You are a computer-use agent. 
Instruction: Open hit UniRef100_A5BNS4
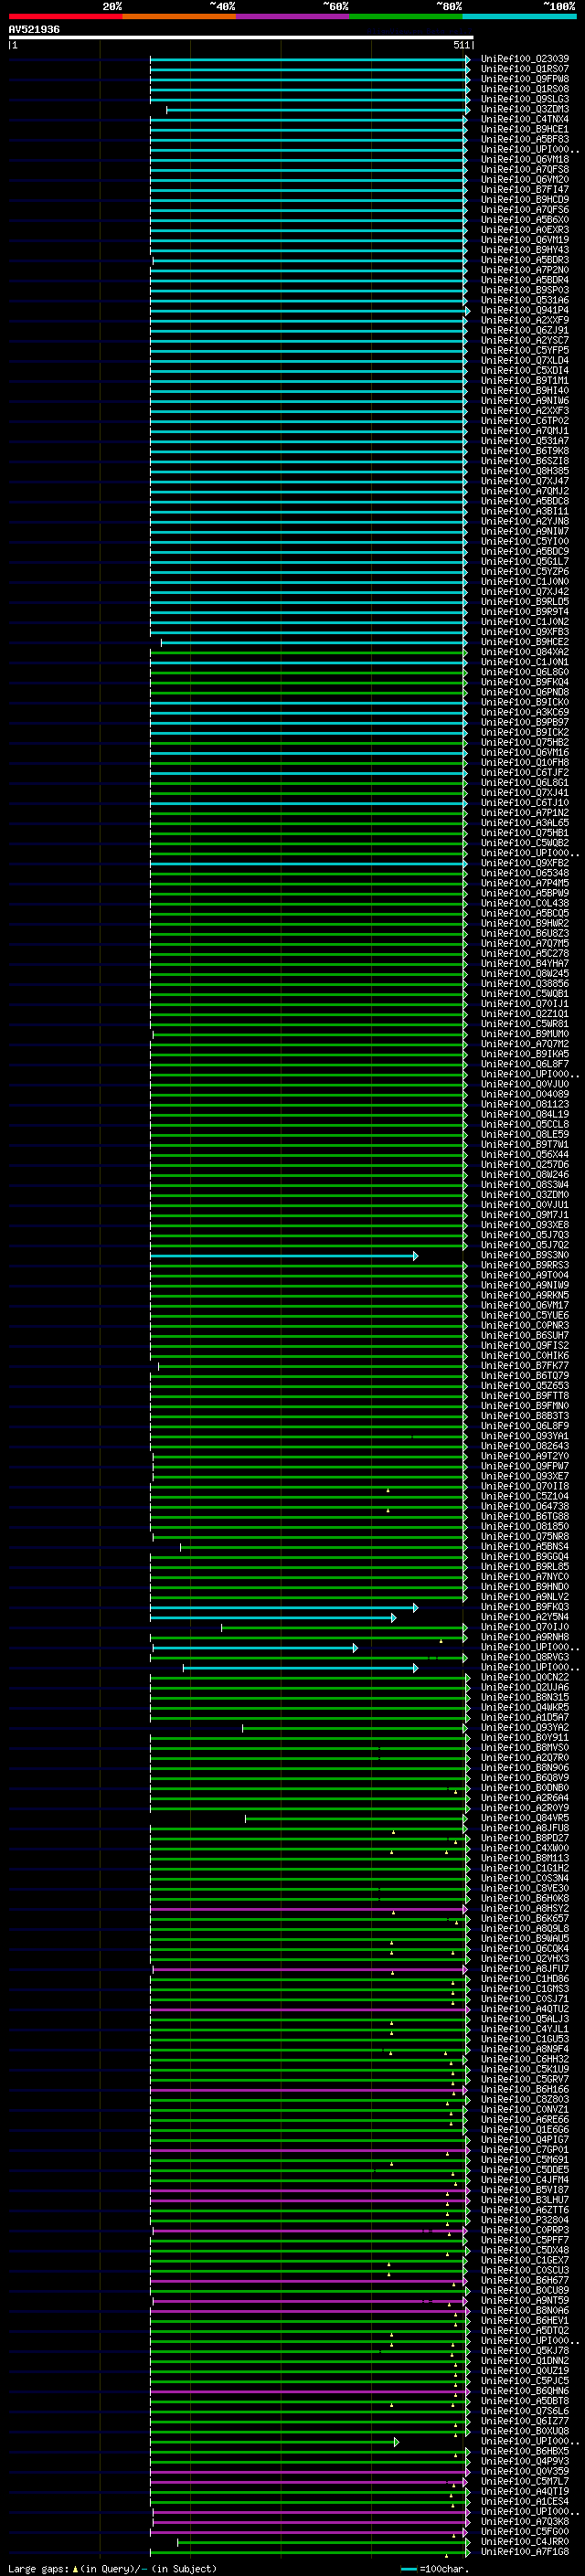tap(525, 1546)
